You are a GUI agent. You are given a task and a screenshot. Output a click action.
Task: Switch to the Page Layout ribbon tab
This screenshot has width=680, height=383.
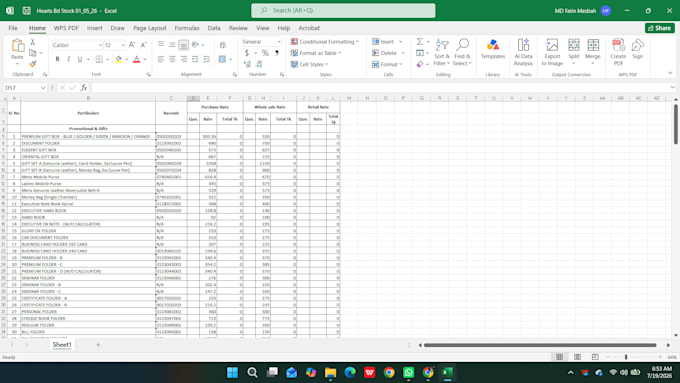point(150,28)
